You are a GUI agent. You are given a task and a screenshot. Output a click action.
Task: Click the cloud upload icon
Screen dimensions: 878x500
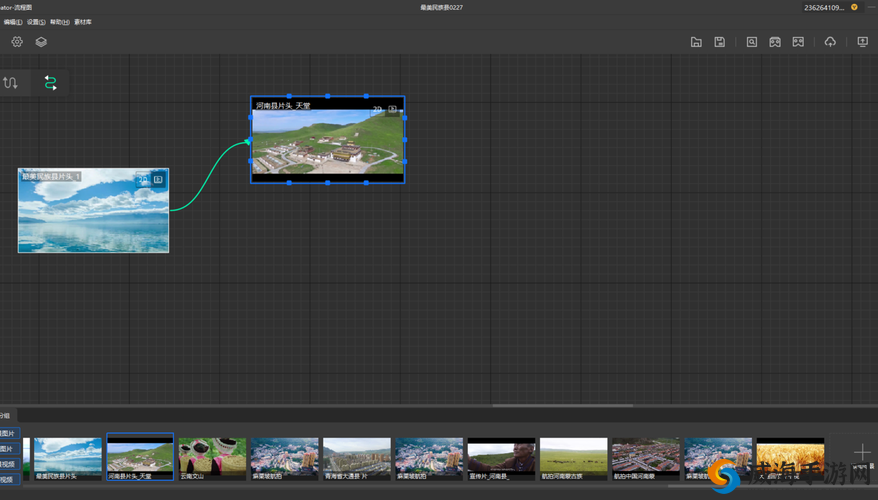830,42
